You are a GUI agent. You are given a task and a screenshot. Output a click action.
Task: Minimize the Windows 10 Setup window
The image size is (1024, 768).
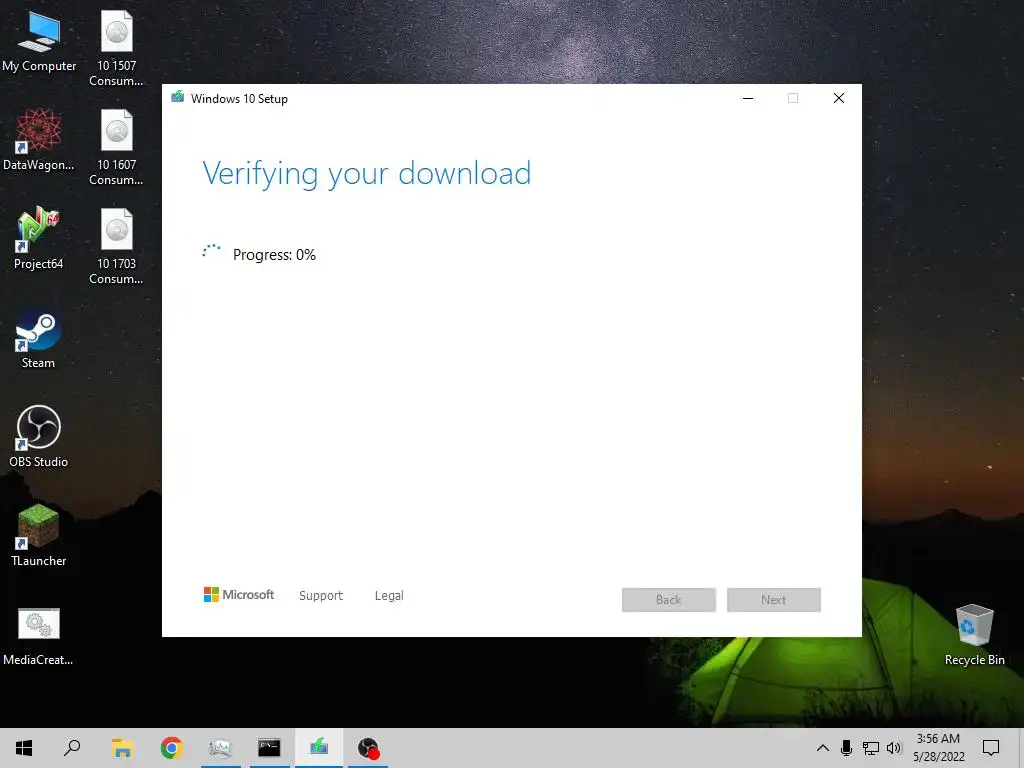pos(748,98)
